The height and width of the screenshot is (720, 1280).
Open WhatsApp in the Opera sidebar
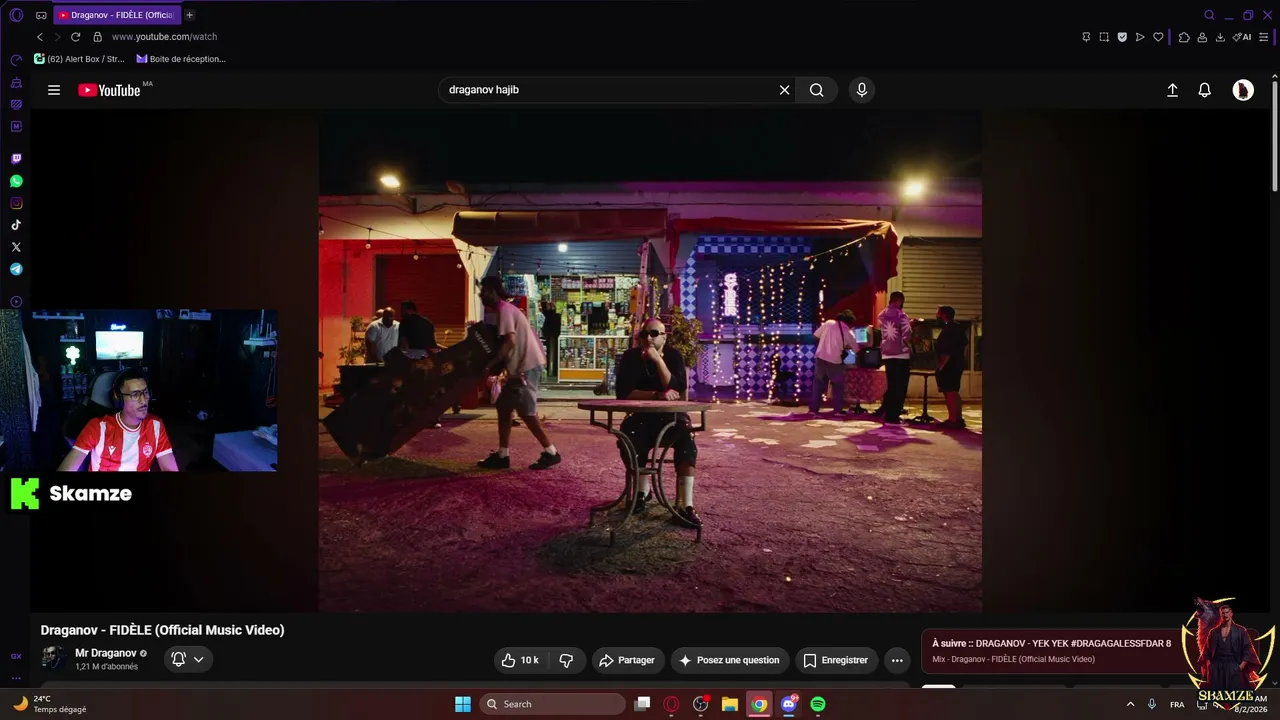[x=16, y=181]
